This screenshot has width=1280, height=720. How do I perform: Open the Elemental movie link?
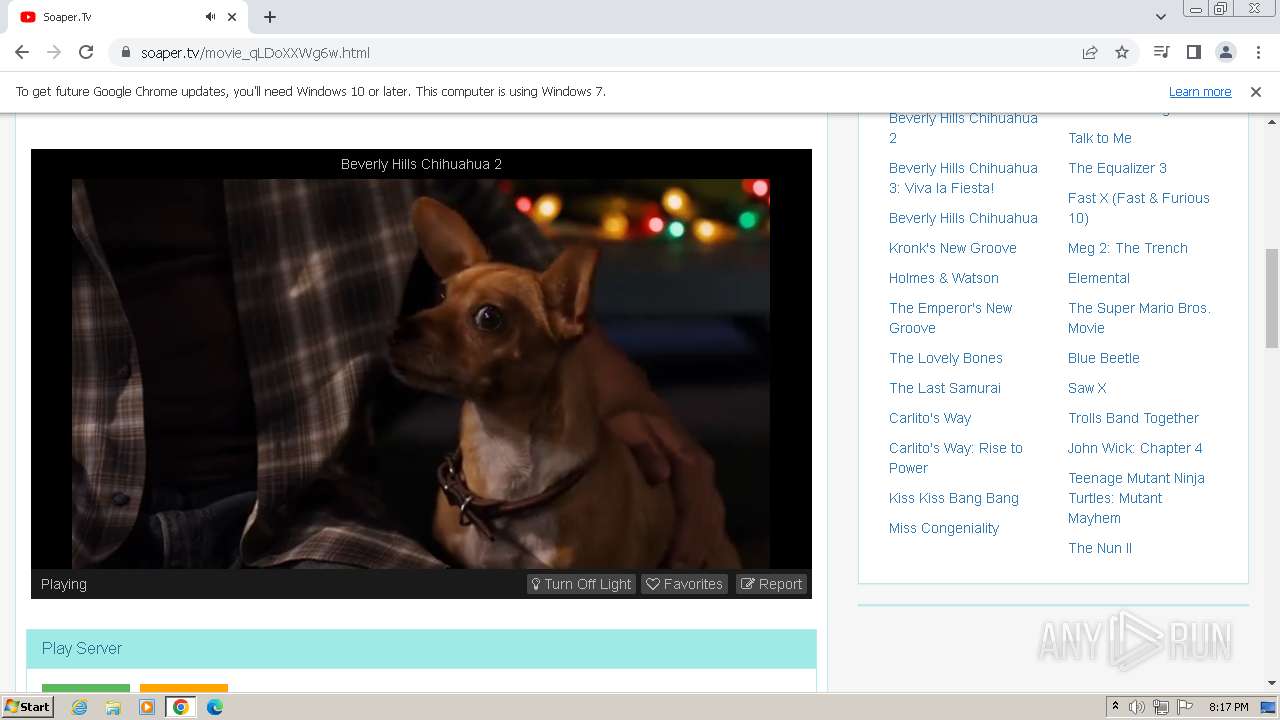1098,278
